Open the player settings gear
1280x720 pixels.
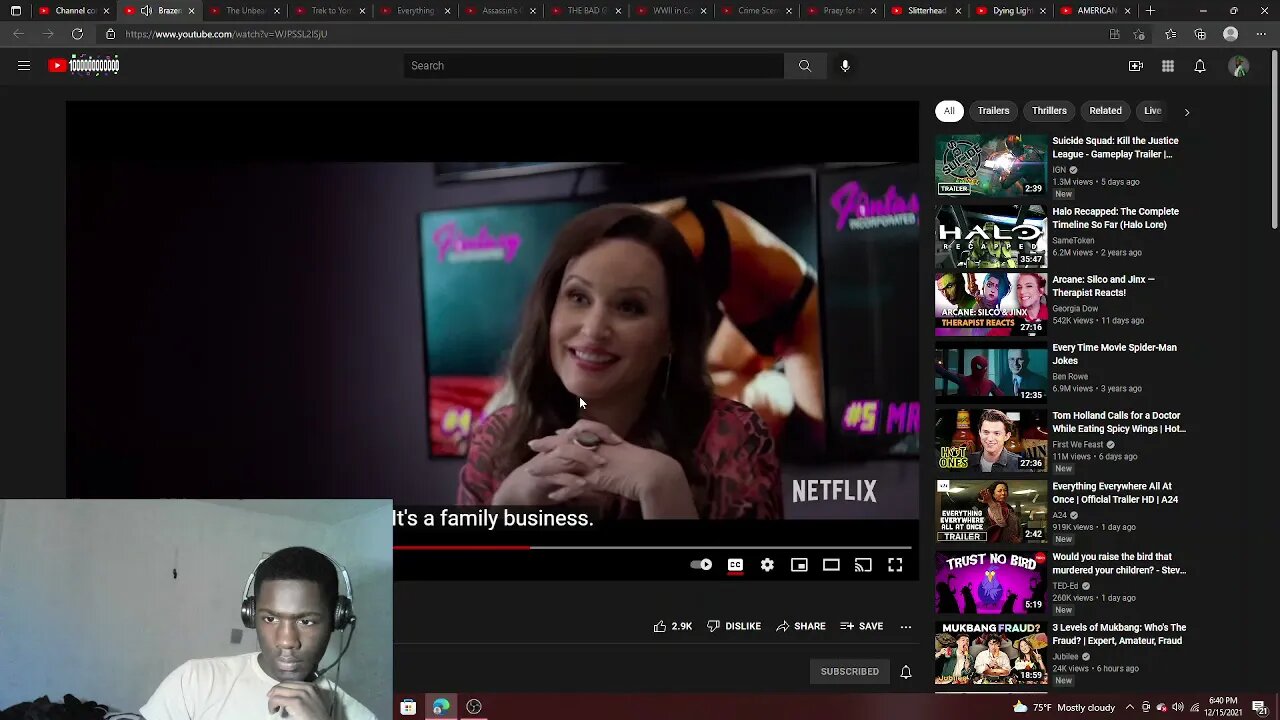pos(767,565)
